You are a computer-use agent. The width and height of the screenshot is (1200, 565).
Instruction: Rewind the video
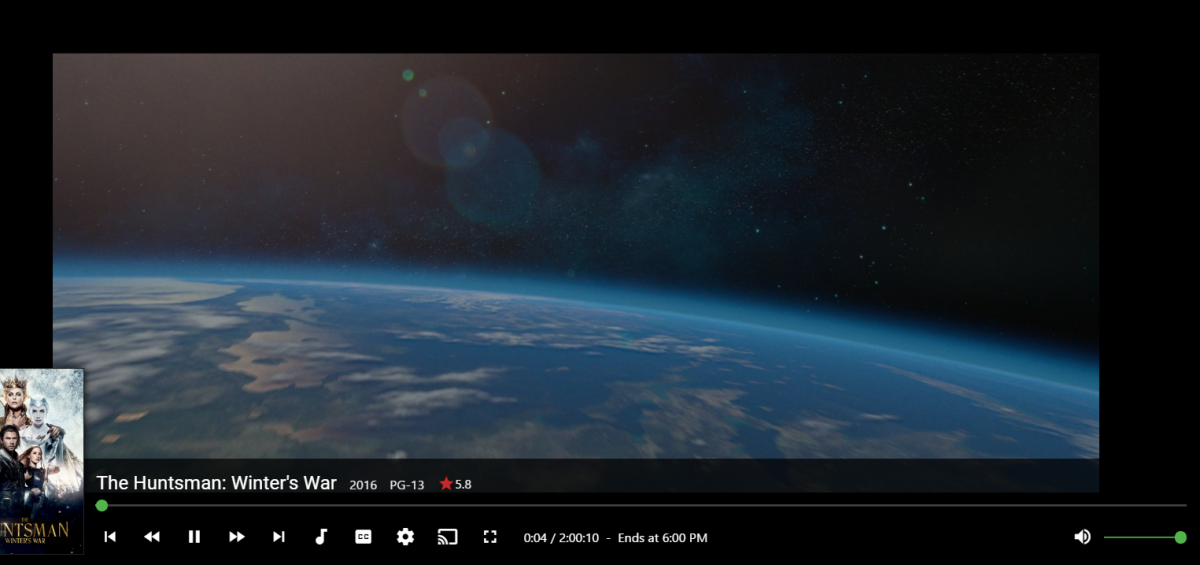pos(152,537)
